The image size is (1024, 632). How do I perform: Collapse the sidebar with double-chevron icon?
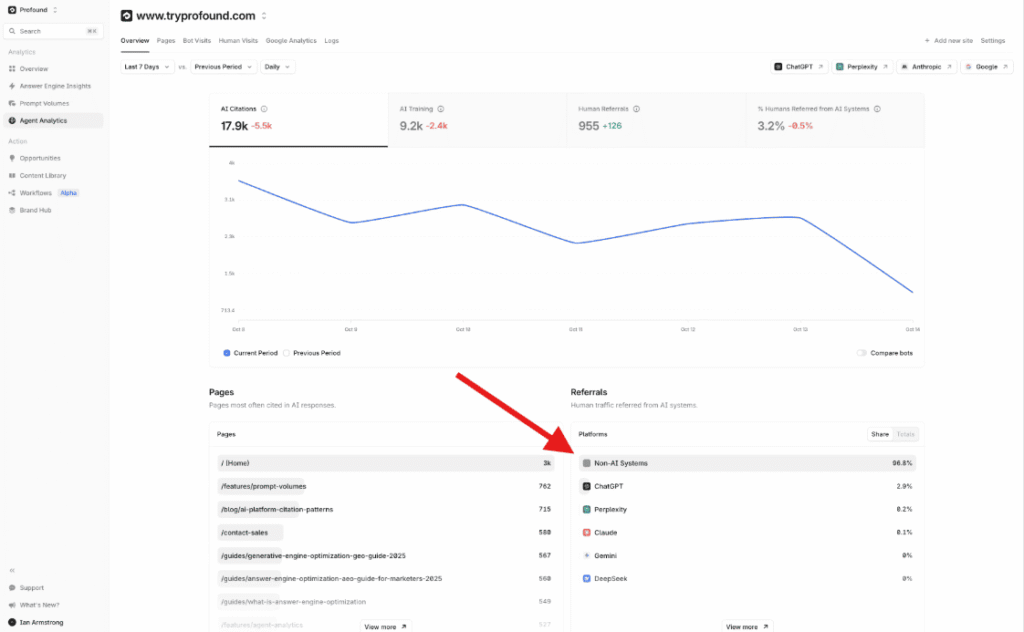click(x=12, y=570)
